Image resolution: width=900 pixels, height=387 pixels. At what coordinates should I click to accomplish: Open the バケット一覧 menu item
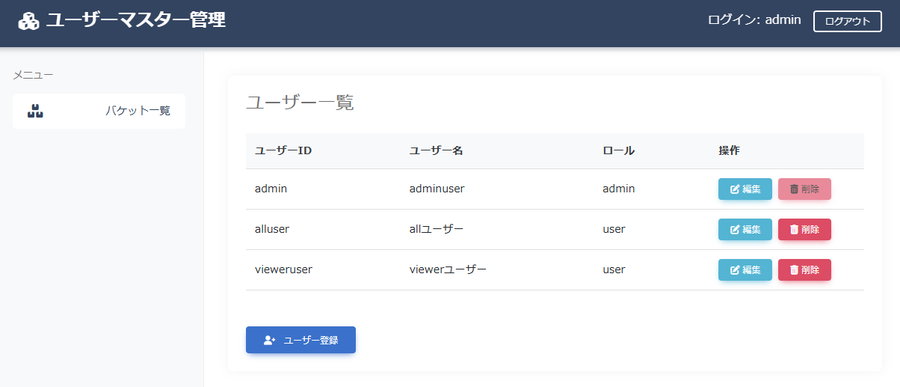99,111
